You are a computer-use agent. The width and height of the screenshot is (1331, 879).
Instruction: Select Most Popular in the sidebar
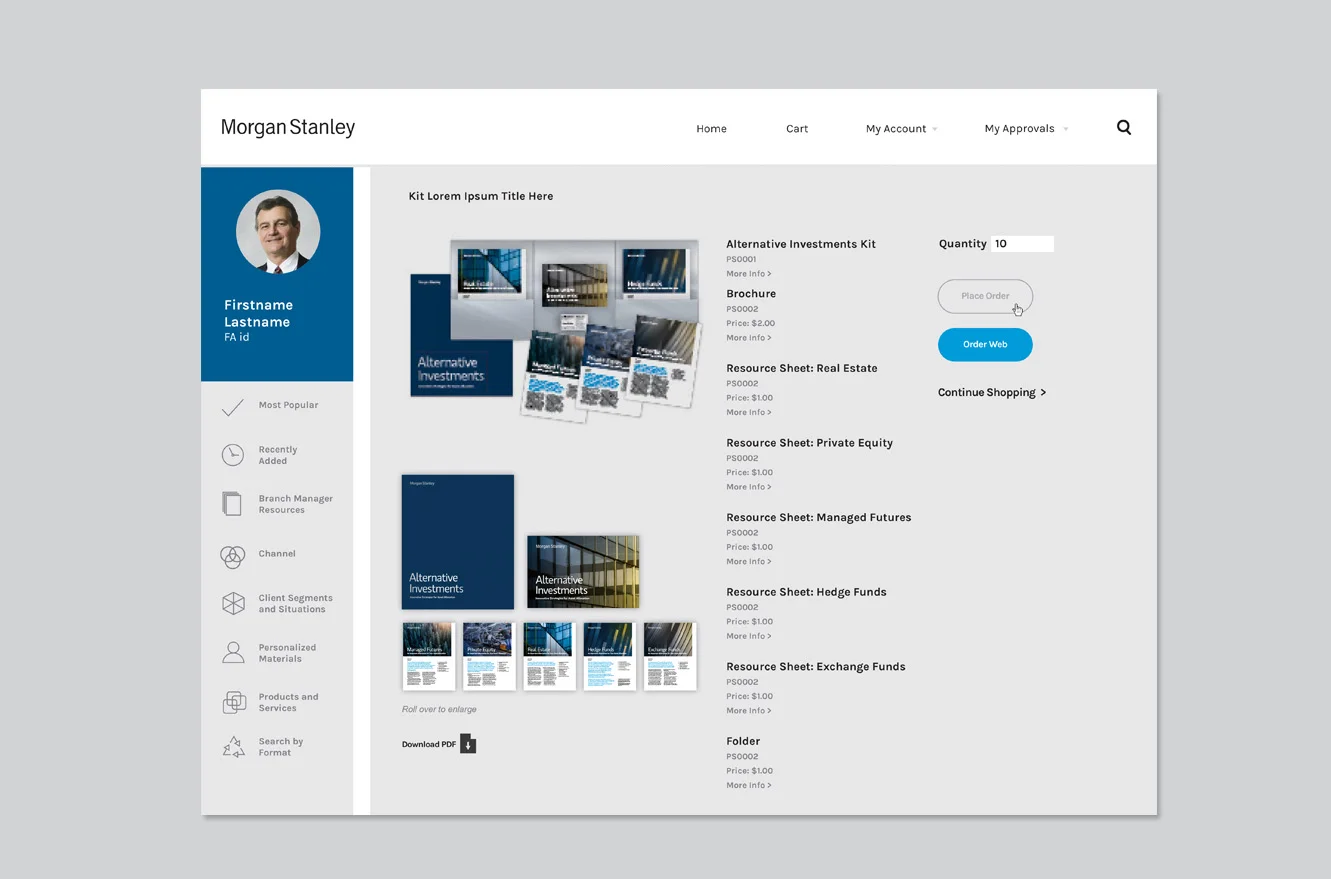pyautogui.click(x=288, y=405)
